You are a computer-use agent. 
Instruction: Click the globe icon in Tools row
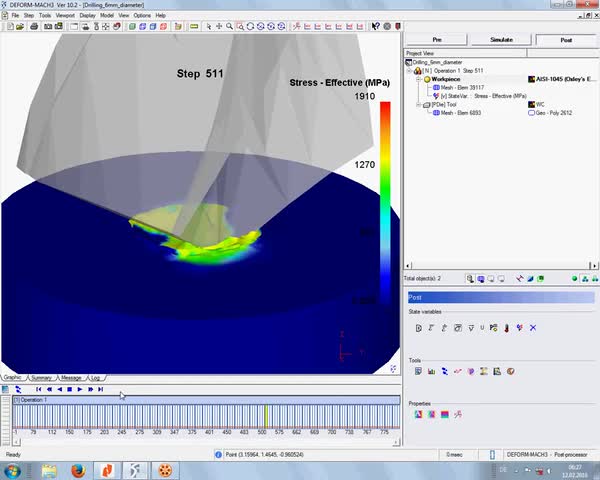(510, 371)
